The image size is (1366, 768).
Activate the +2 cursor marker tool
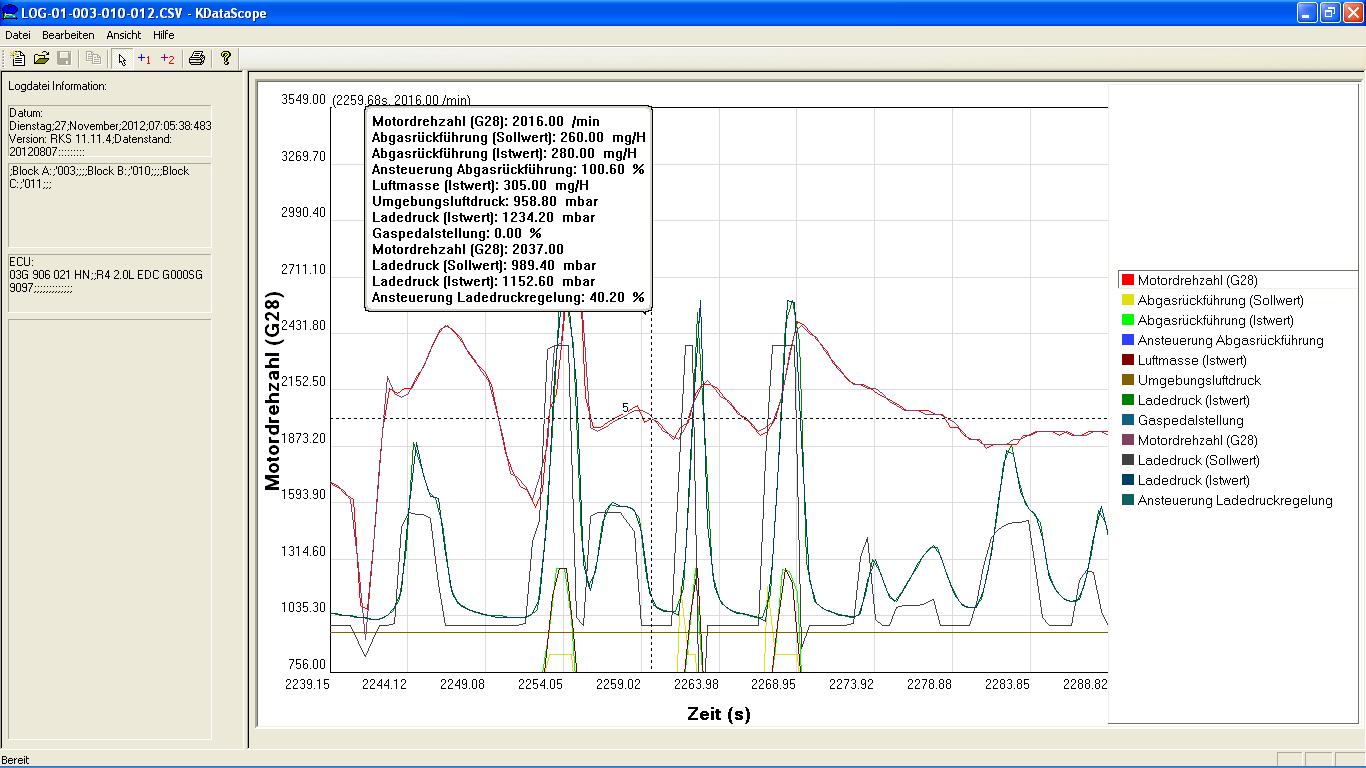tap(167, 58)
